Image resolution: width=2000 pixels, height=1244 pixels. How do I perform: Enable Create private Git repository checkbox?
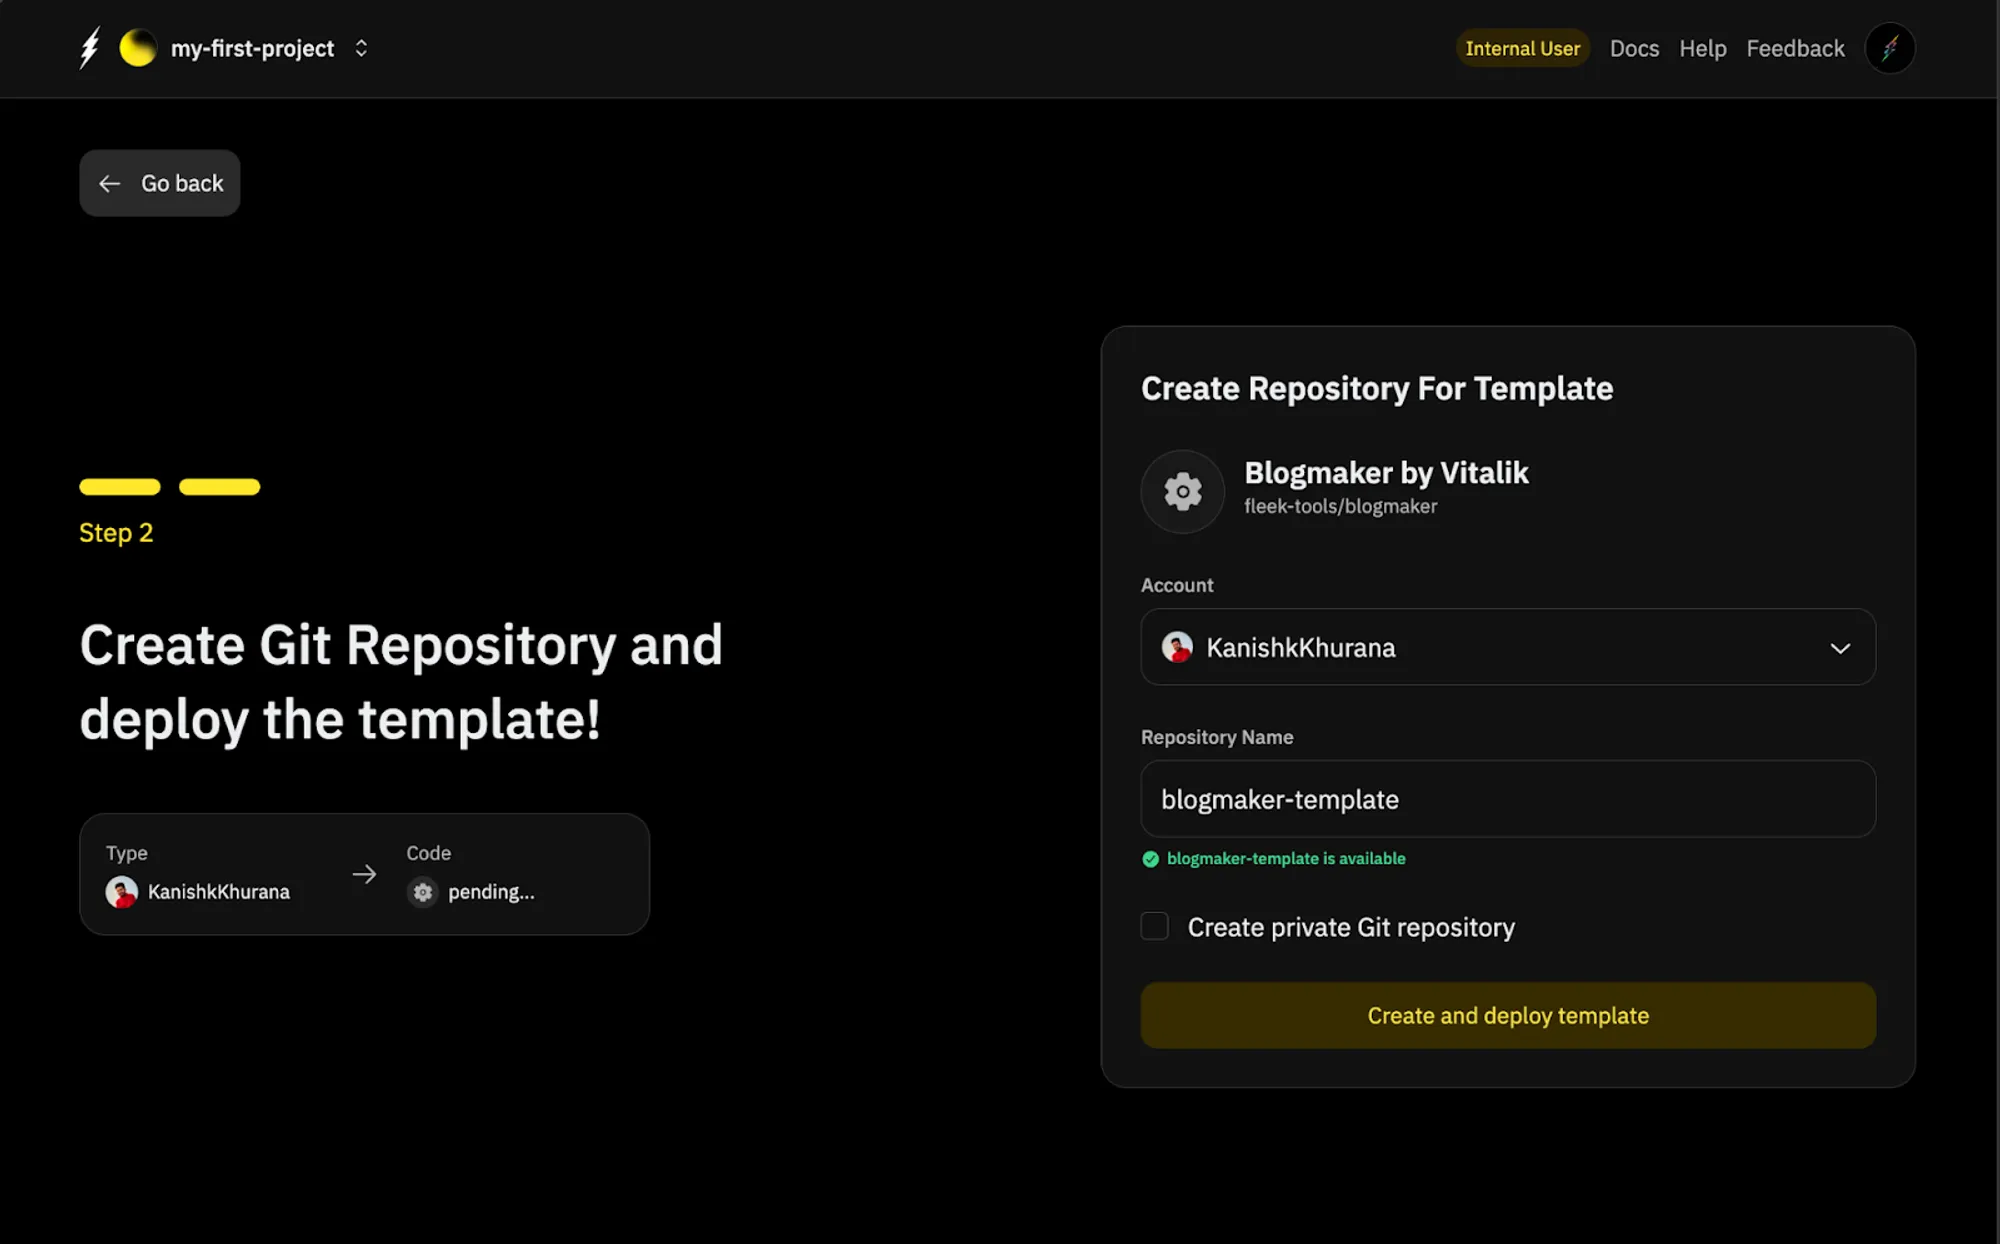click(x=1155, y=926)
